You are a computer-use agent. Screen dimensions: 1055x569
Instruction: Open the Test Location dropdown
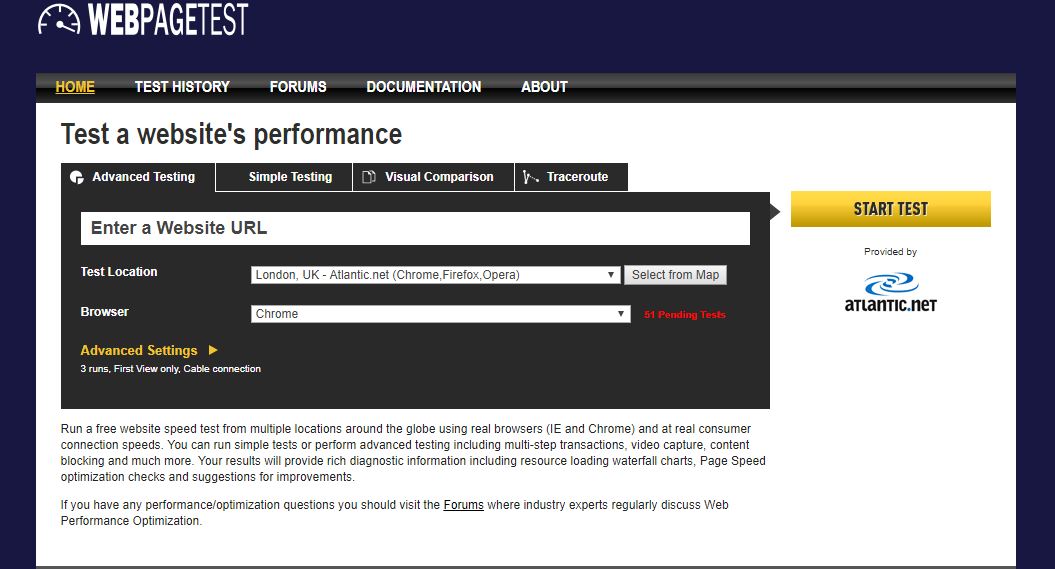[435, 275]
